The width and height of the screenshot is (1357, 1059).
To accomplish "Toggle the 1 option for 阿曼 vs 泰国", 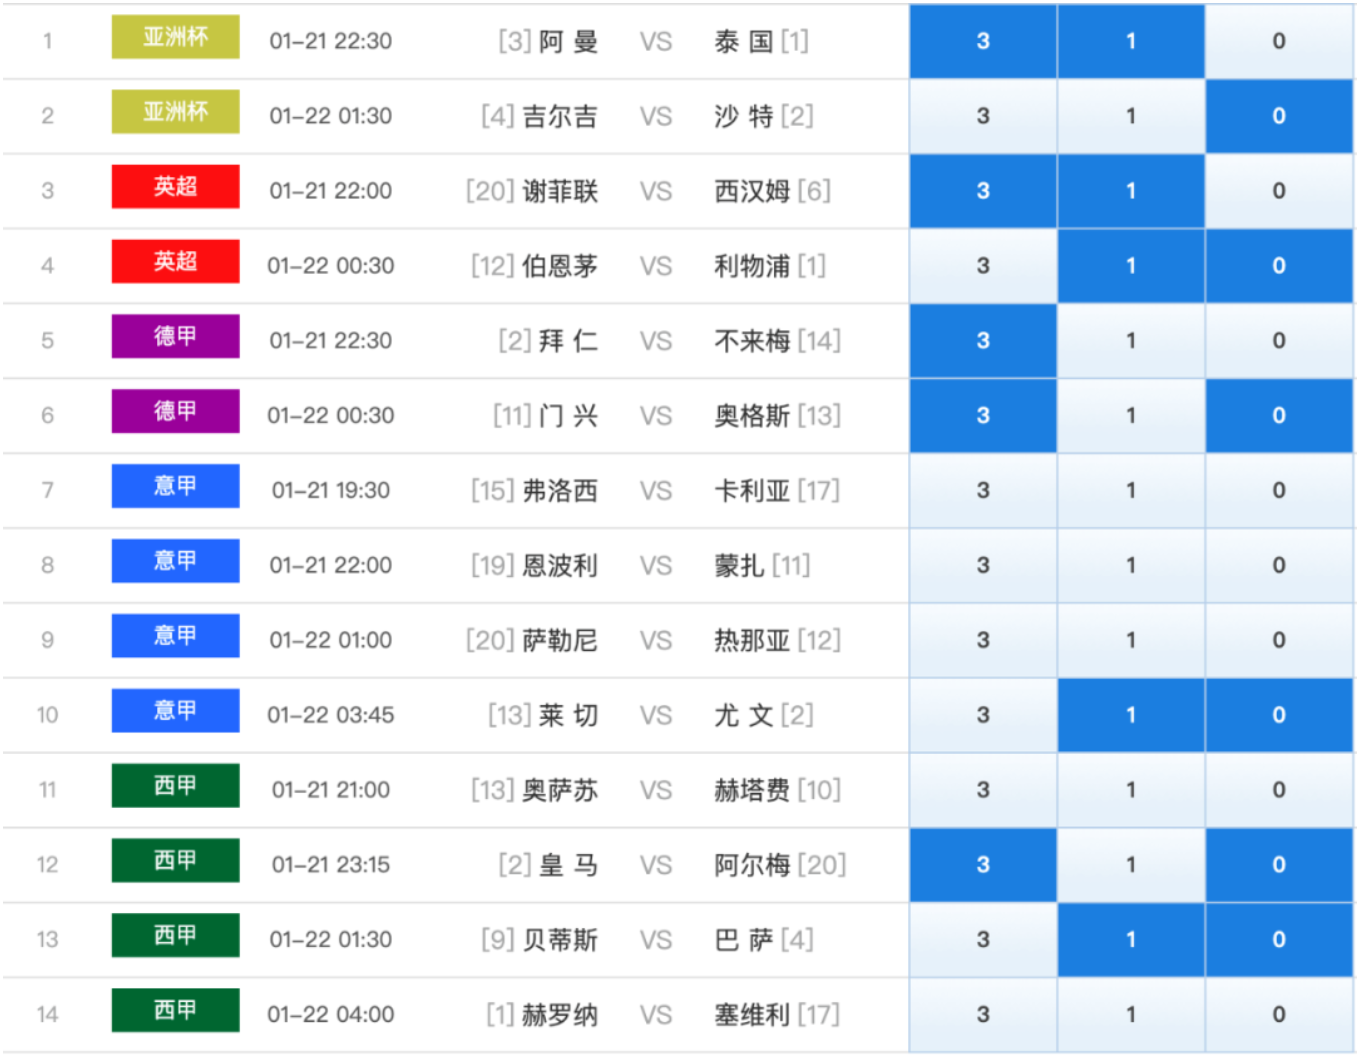I will pyautogui.click(x=1131, y=41).
